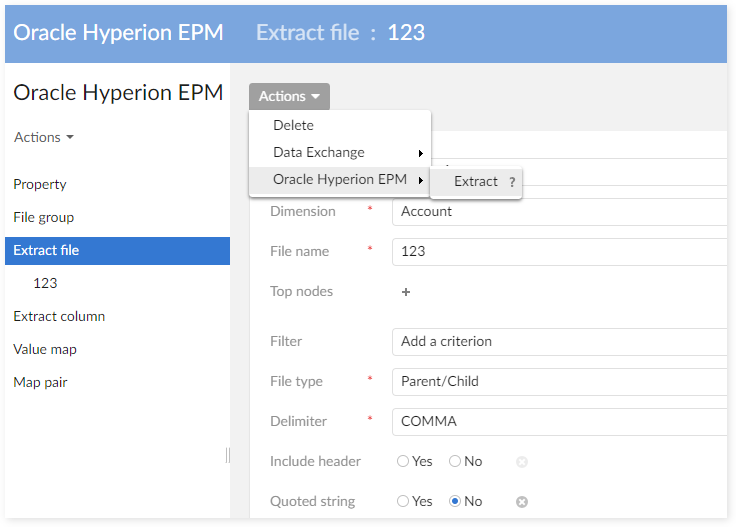Select Yes for Include header
This screenshot has width=736, height=527.
pos(403,462)
